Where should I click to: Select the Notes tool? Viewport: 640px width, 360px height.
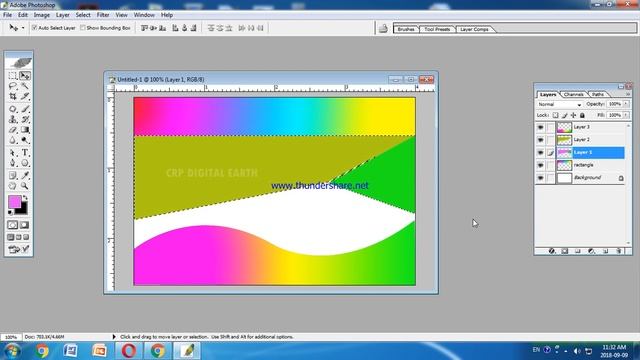(13, 176)
